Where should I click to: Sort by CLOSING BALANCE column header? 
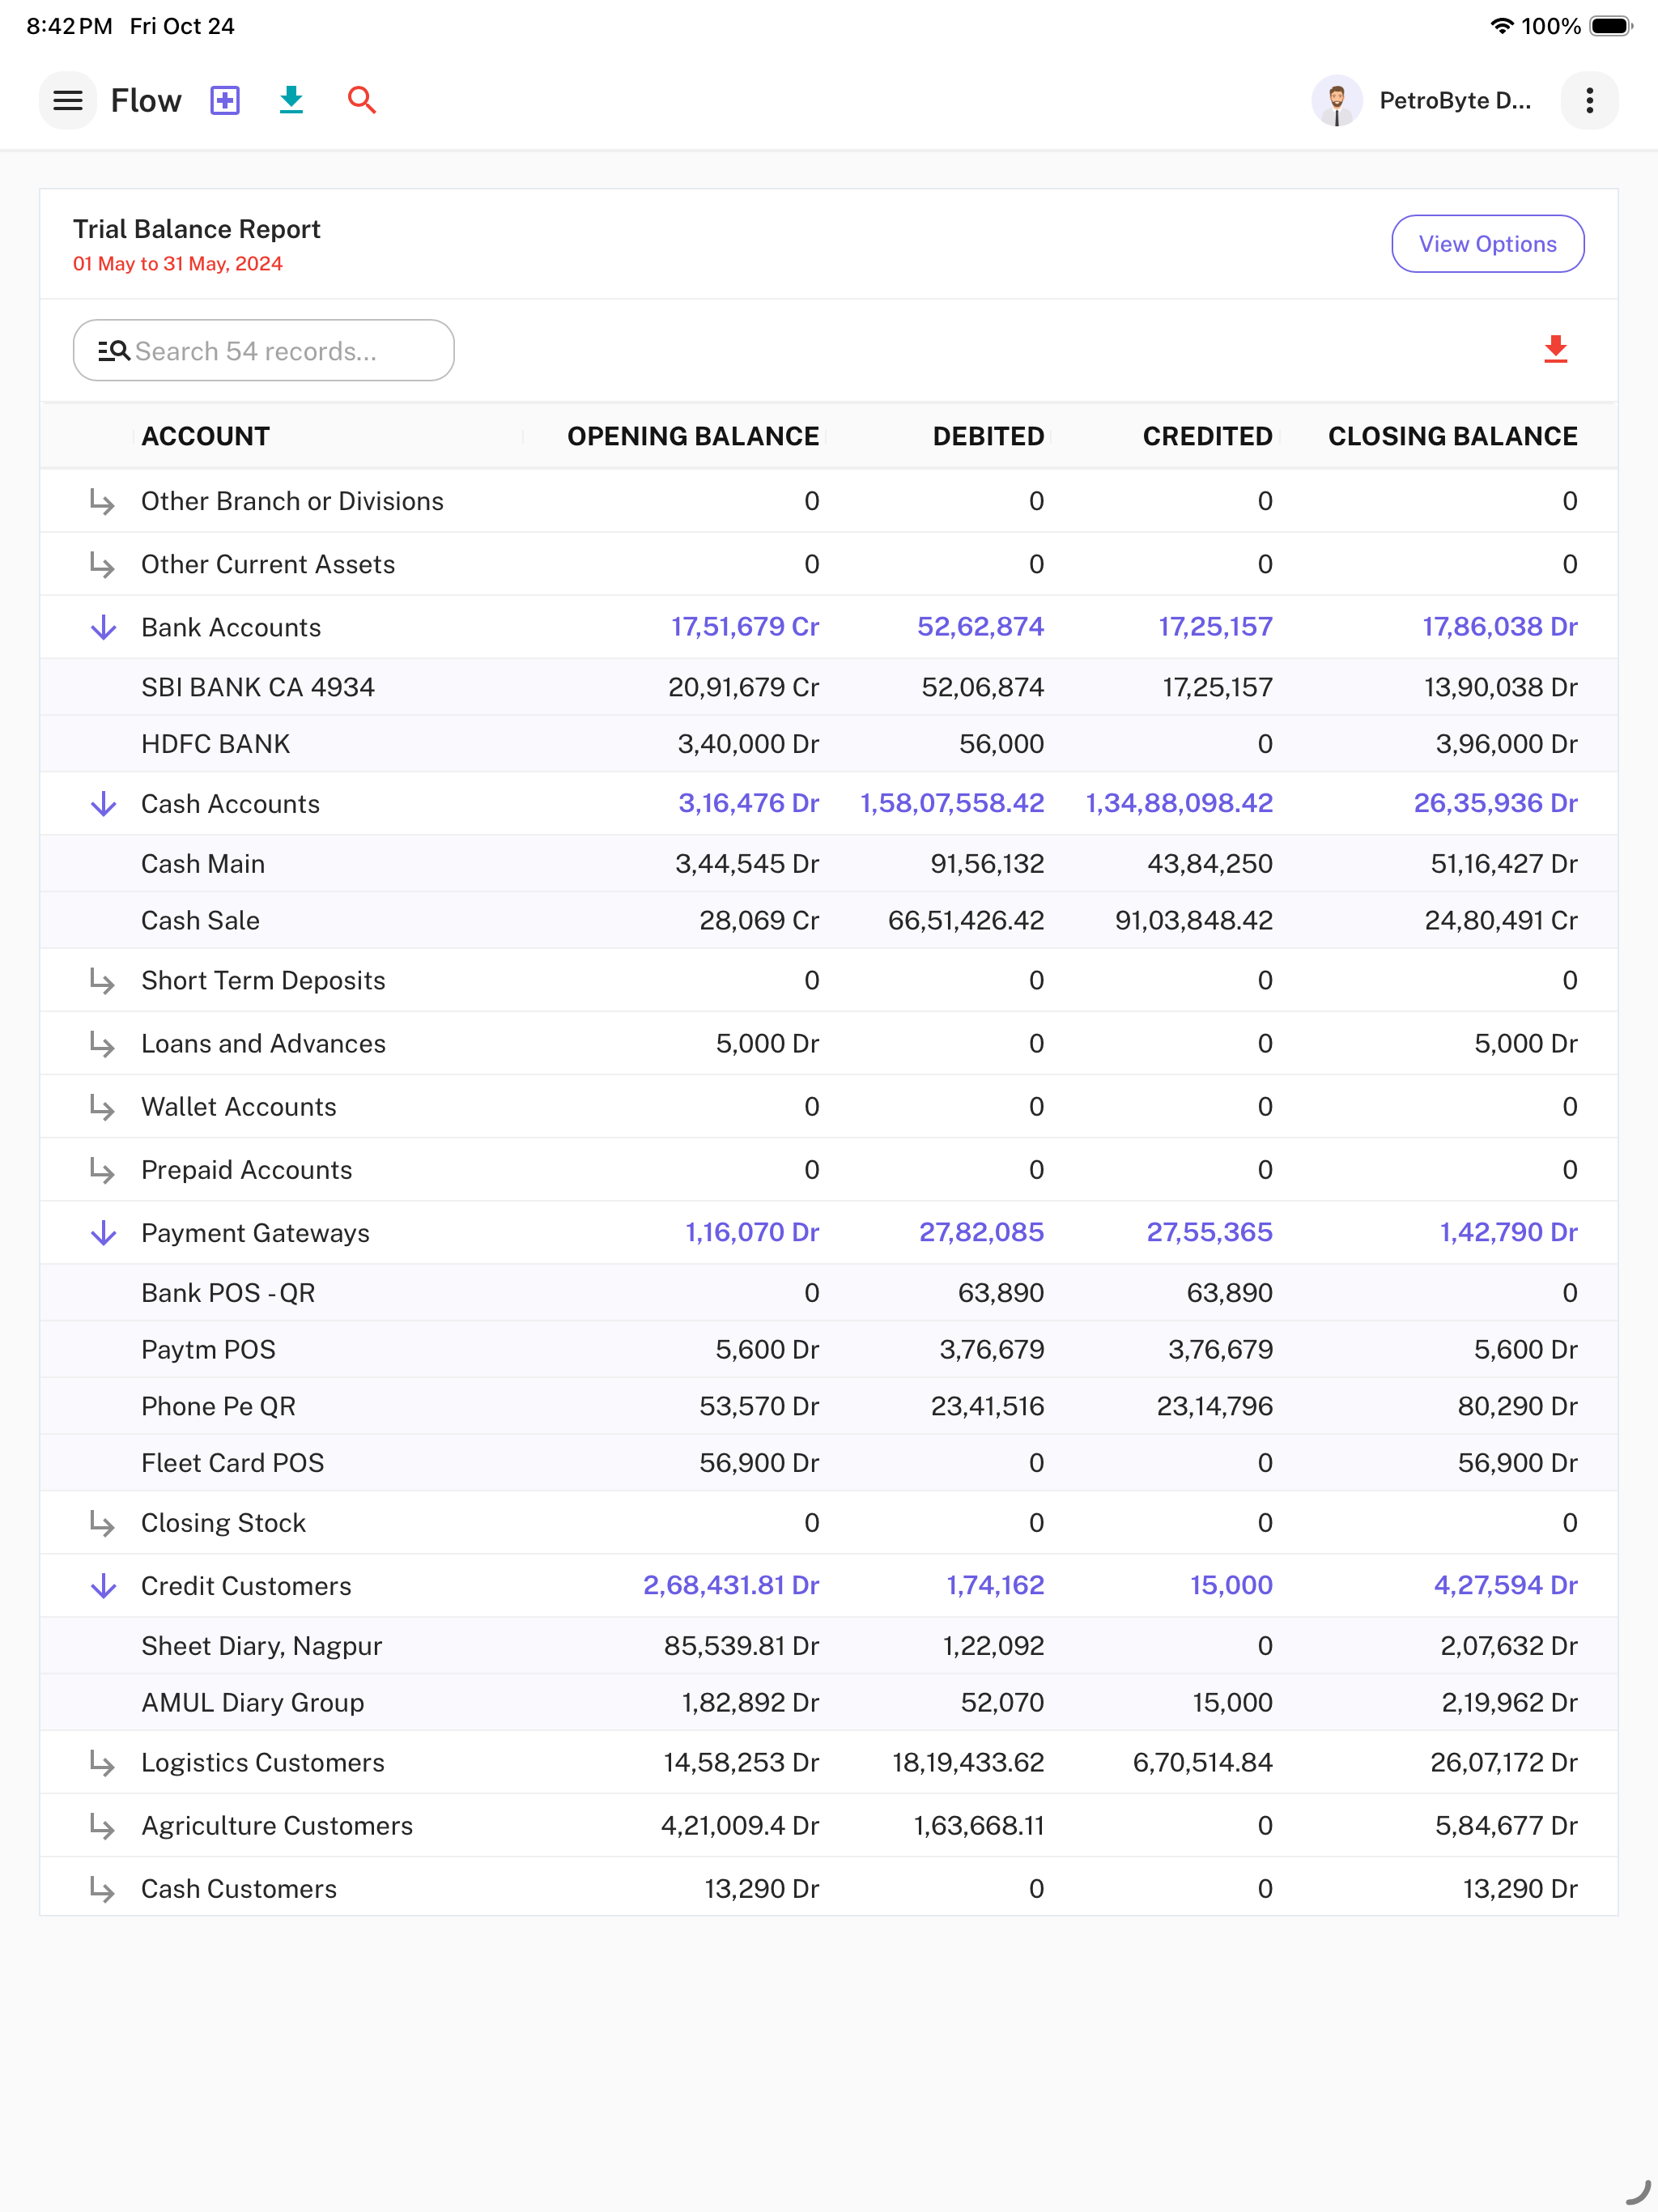[x=1452, y=436]
